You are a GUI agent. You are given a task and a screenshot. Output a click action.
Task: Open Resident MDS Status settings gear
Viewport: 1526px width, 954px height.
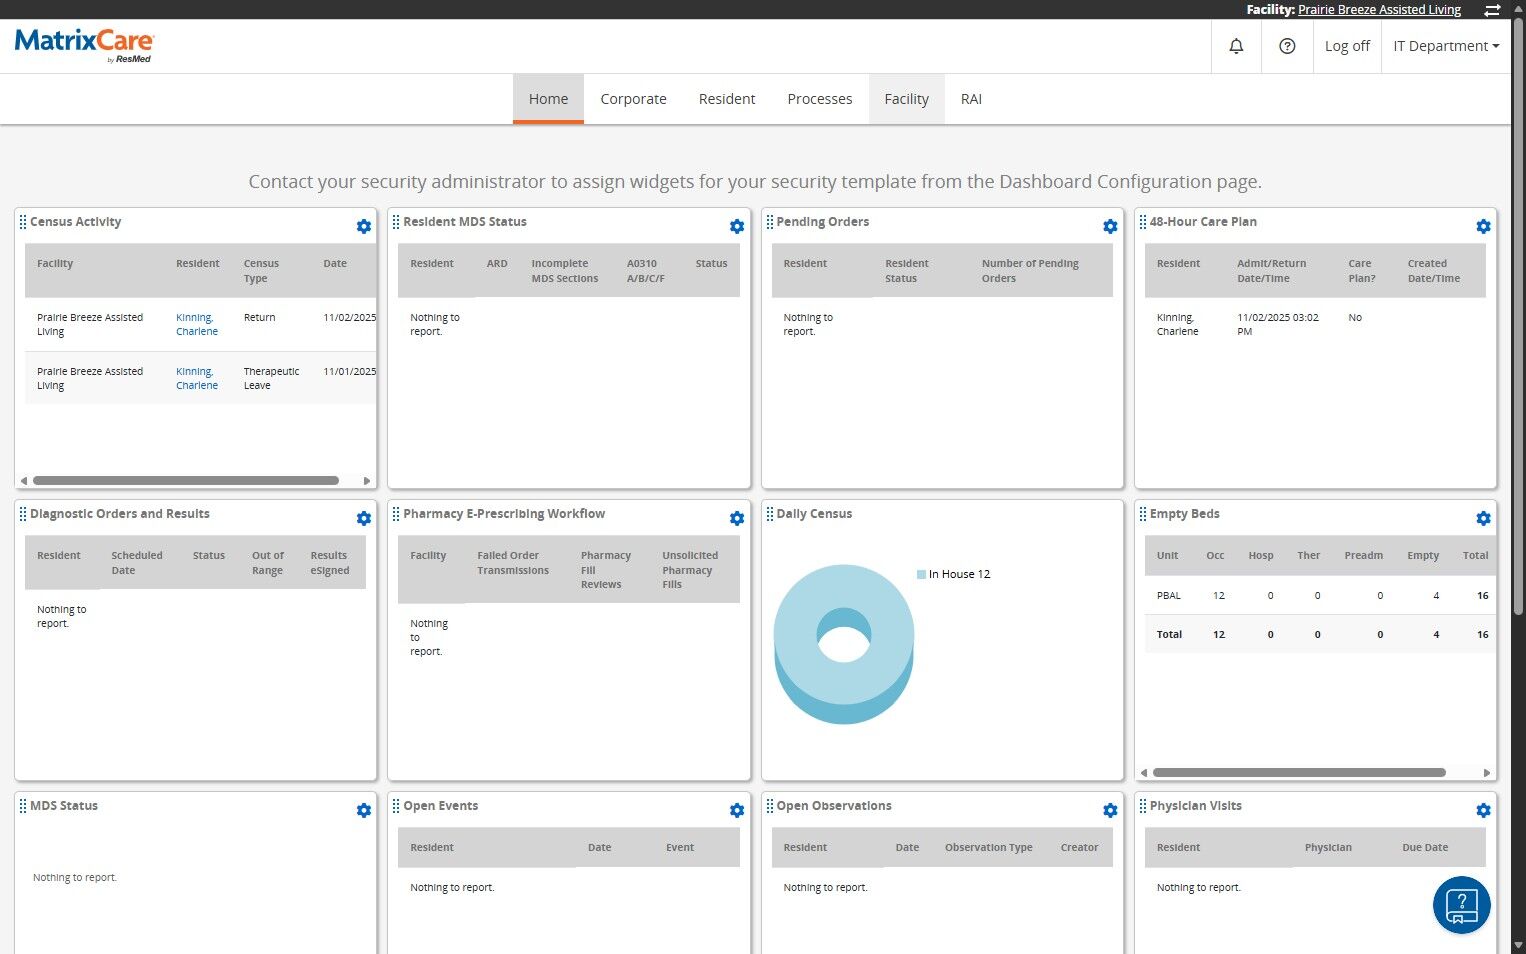coord(737,226)
